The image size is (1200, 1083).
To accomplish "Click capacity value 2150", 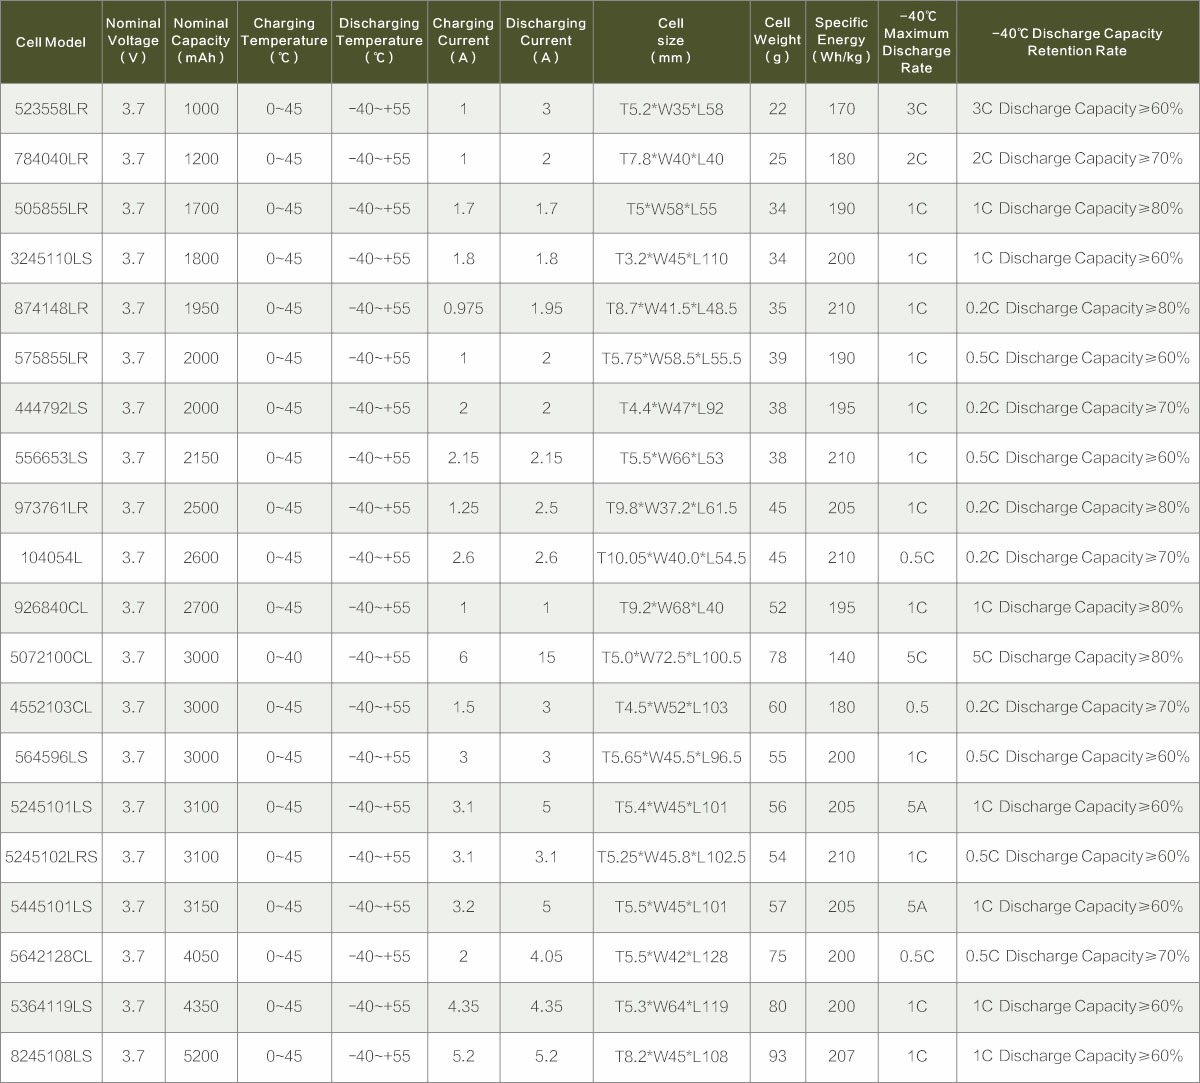I will 201,458.
